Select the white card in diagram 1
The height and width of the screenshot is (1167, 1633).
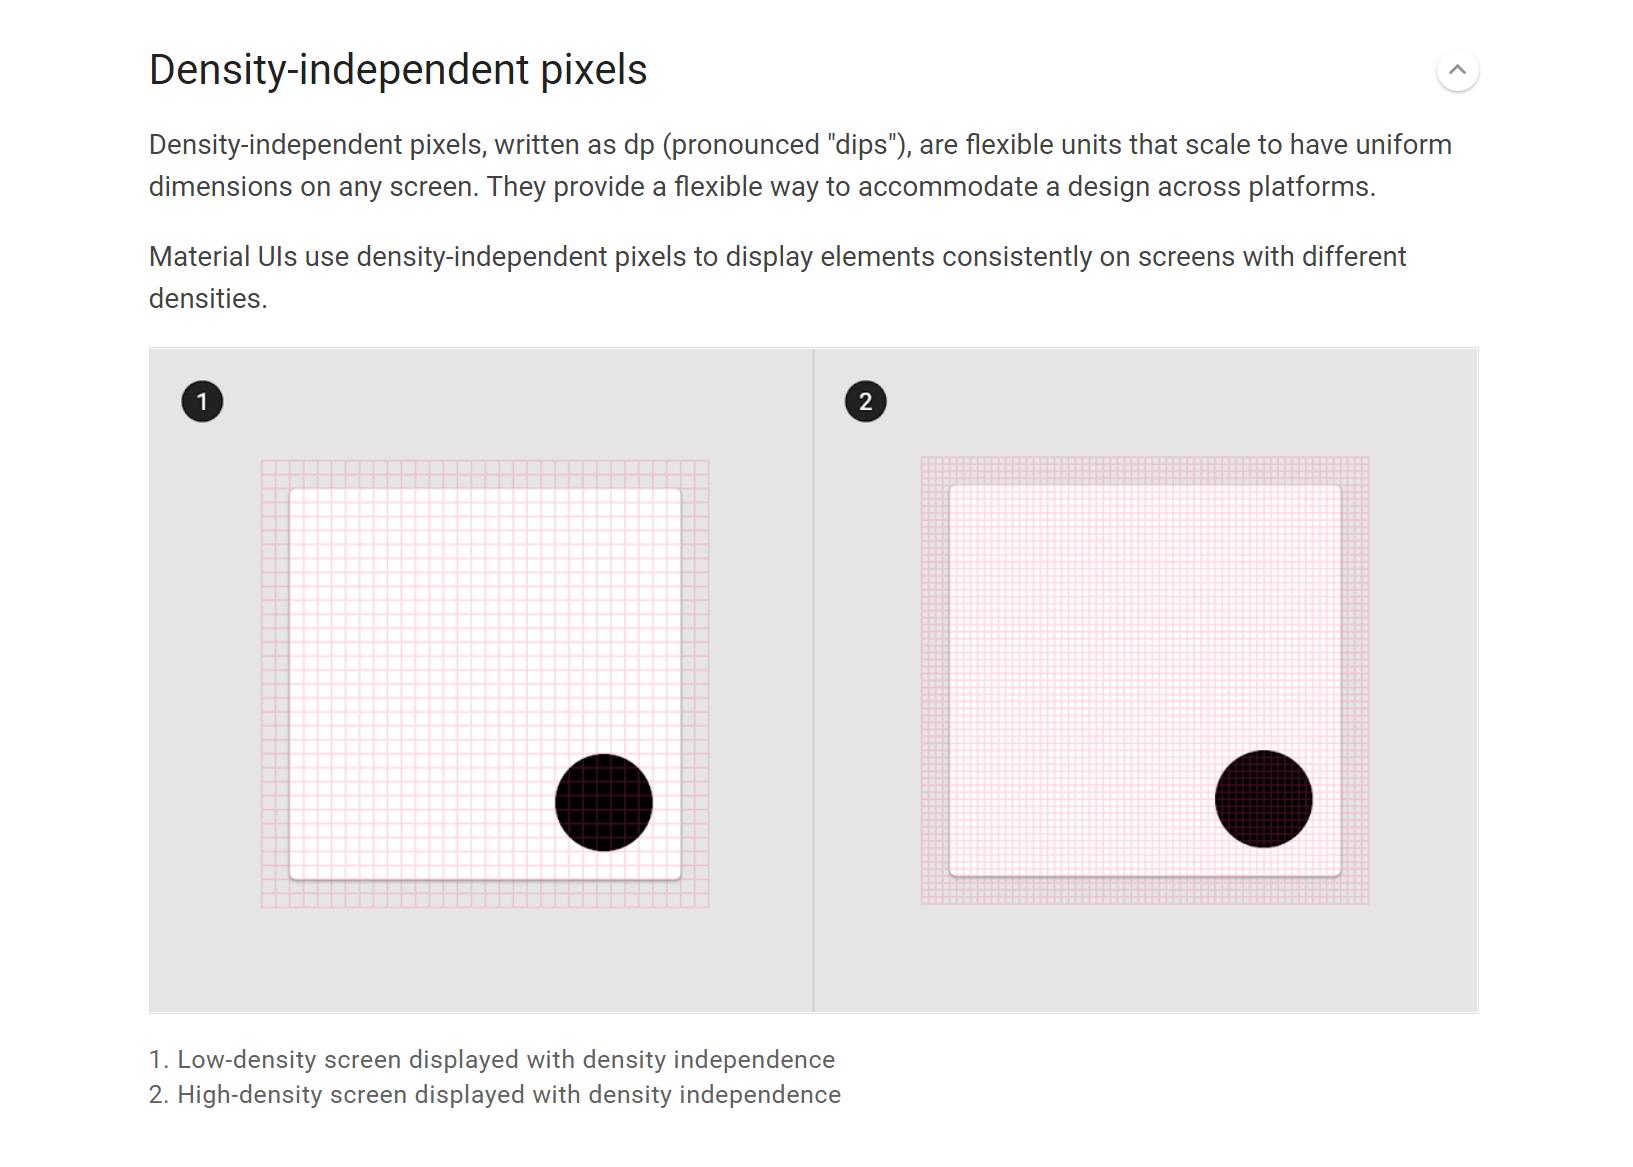(x=450, y=640)
